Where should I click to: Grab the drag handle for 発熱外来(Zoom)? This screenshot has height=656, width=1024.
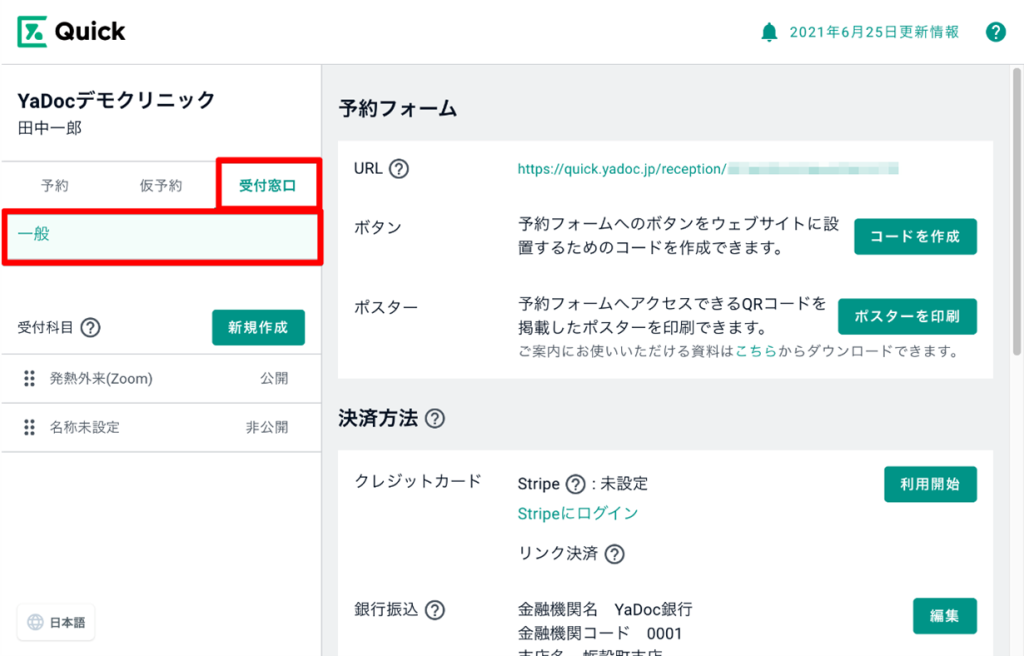(29, 378)
